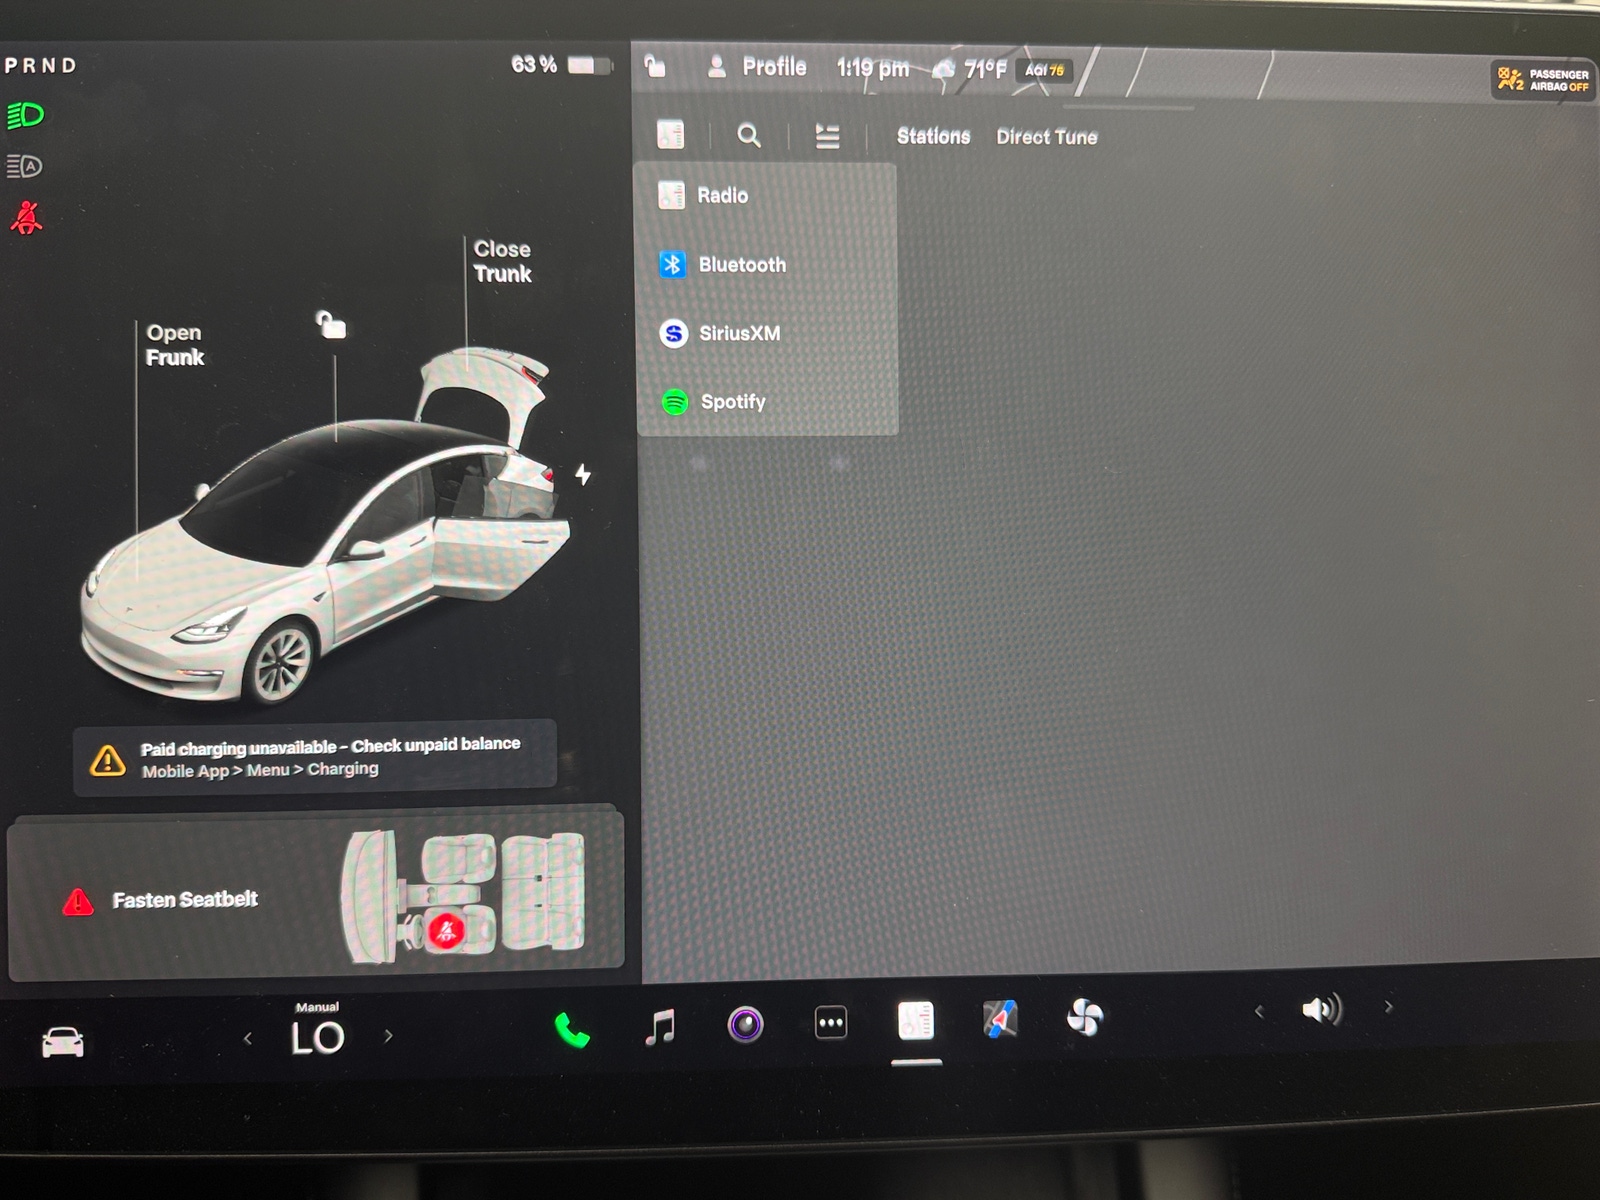Tap Open Frunk on the vehicle diagram
This screenshot has height=1200, width=1600.
tap(174, 345)
